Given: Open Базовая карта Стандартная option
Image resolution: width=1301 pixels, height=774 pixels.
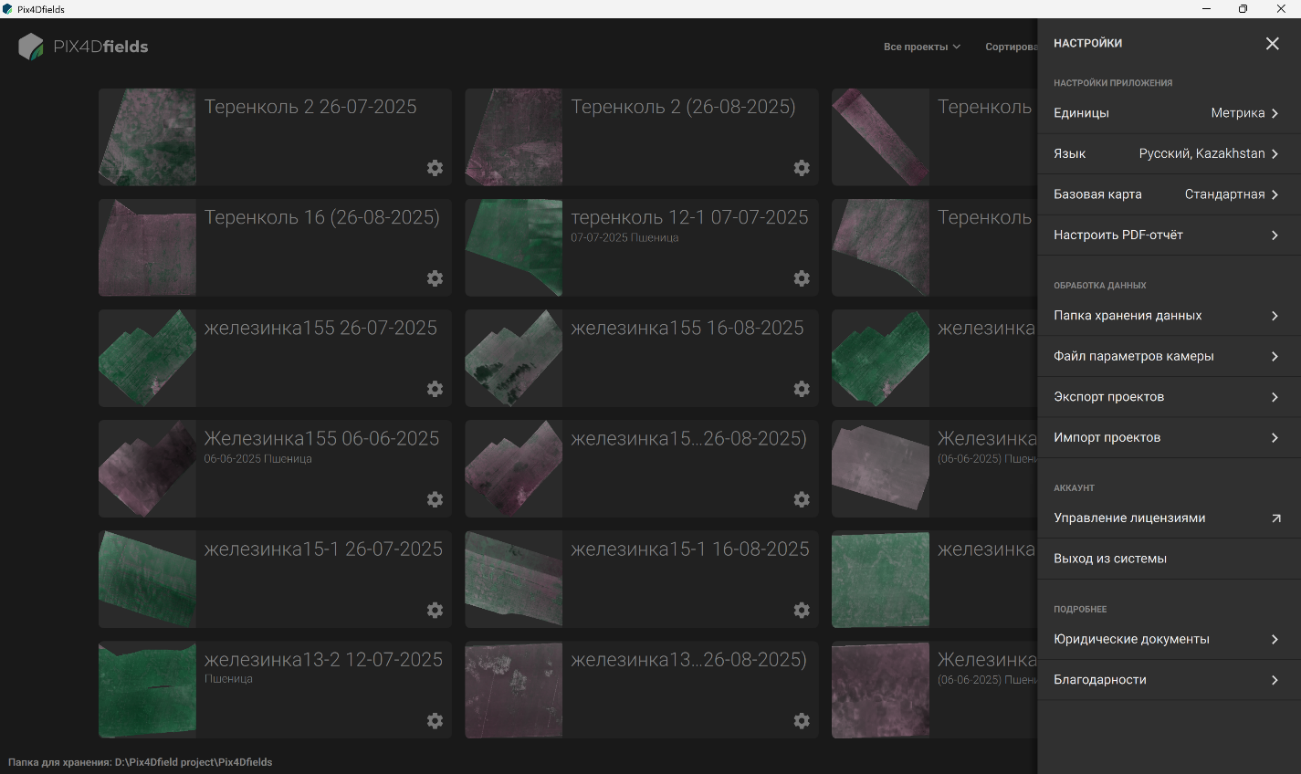Looking at the screenshot, I should click(1169, 194).
